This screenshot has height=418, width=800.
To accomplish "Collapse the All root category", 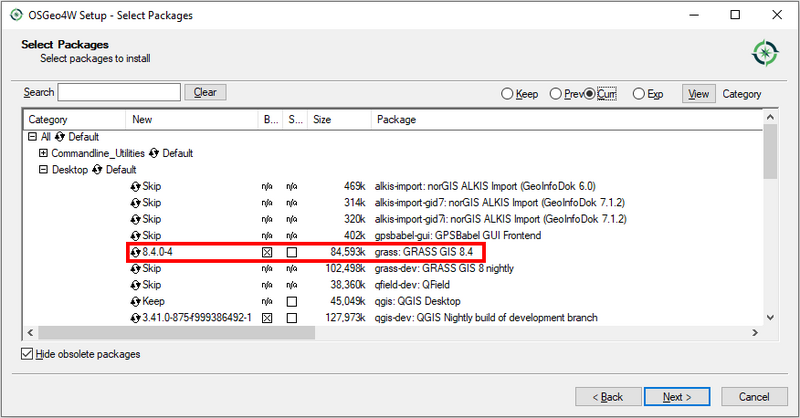I will pyautogui.click(x=32, y=137).
